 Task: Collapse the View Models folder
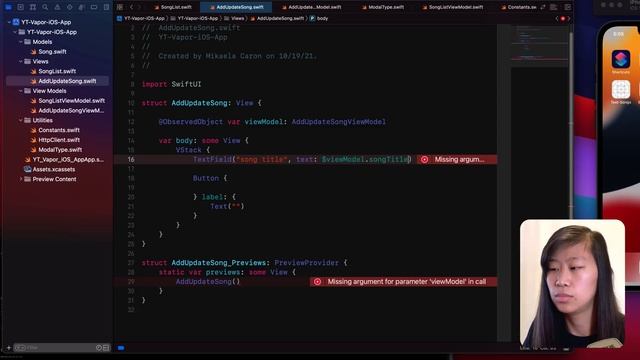21,91
